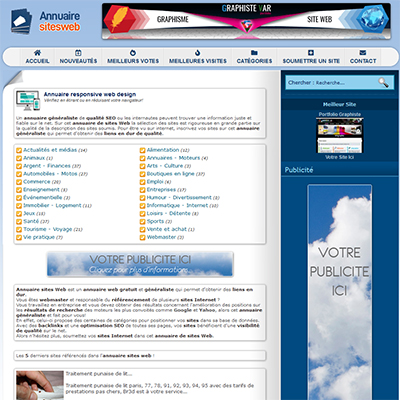Click the medal icon above Meilleurs Votes
400x400 pixels.
click(133, 53)
